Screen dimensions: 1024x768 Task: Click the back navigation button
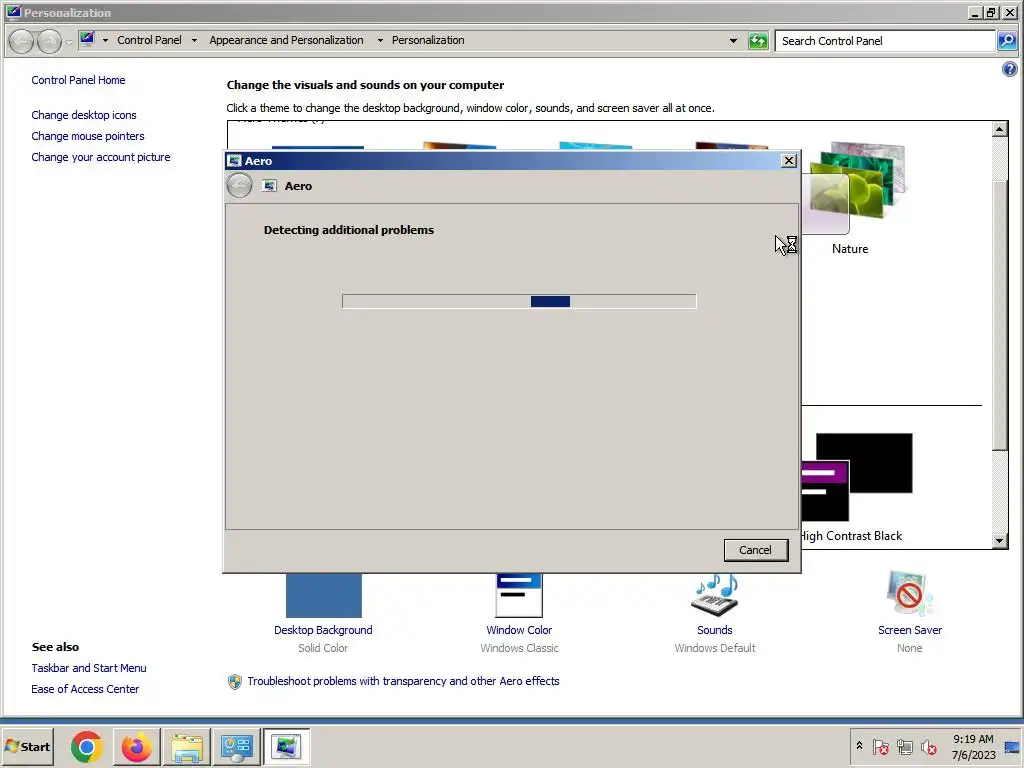coord(22,41)
